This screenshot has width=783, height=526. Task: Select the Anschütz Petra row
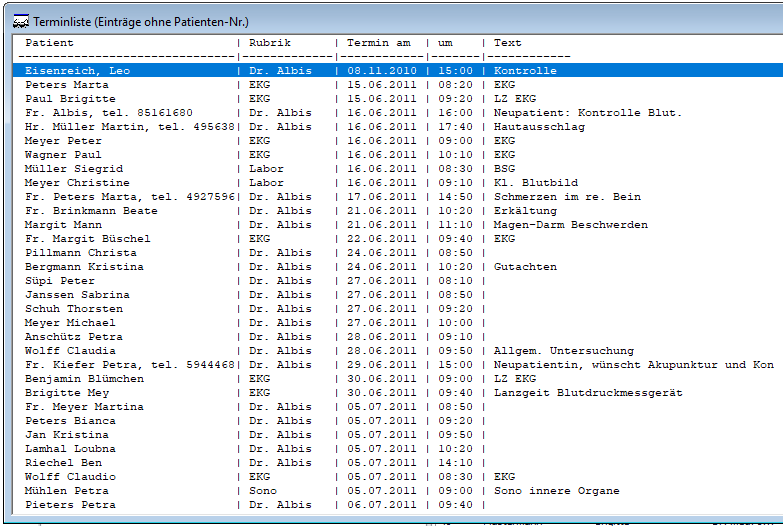pyautogui.click(x=397, y=336)
